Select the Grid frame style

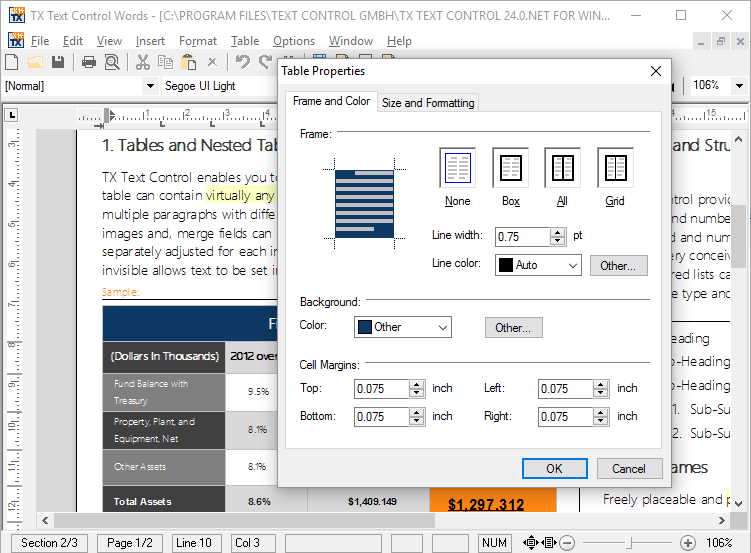[615, 168]
